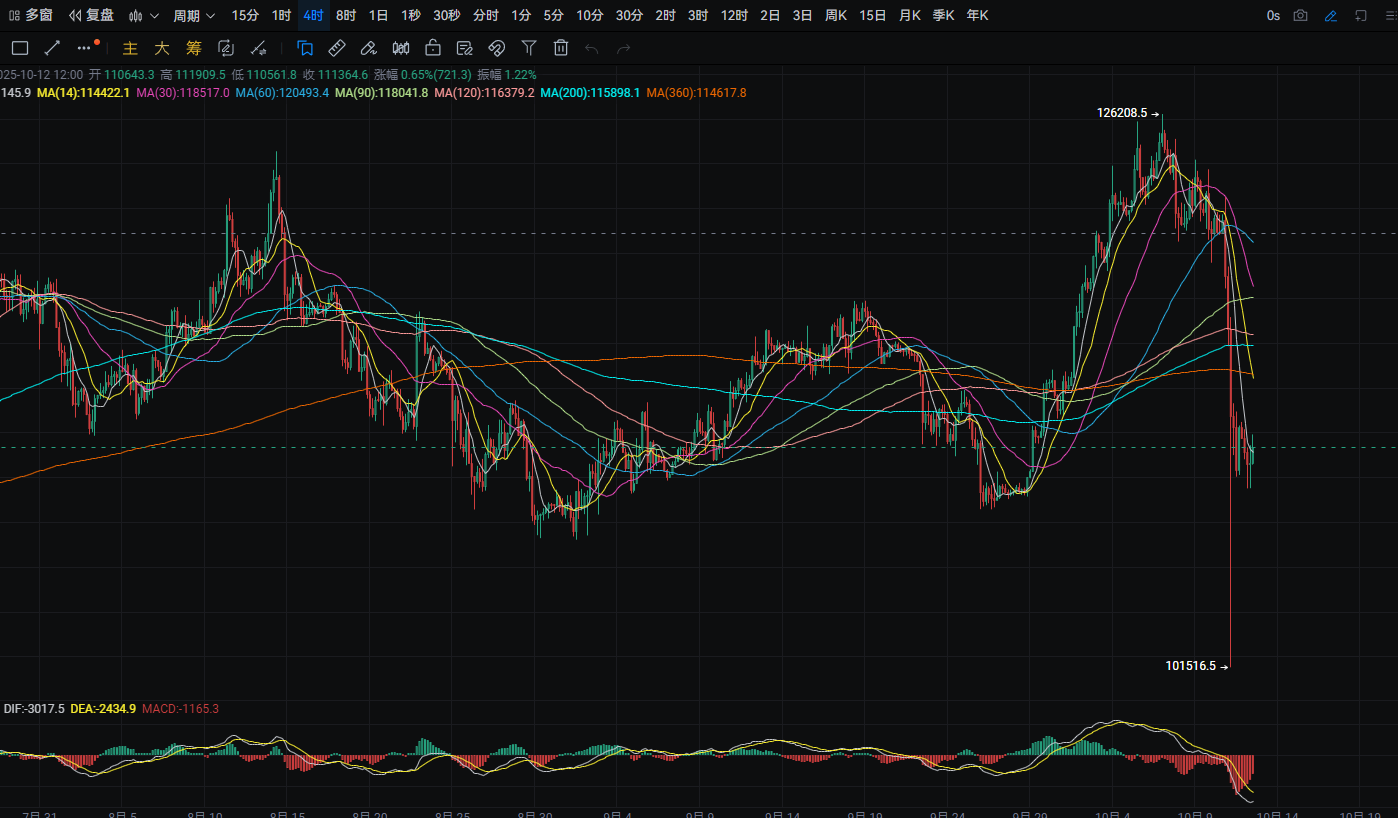Click the MA(200) cyan indicator label
The image size is (1398, 818).
(x=590, y=93)
